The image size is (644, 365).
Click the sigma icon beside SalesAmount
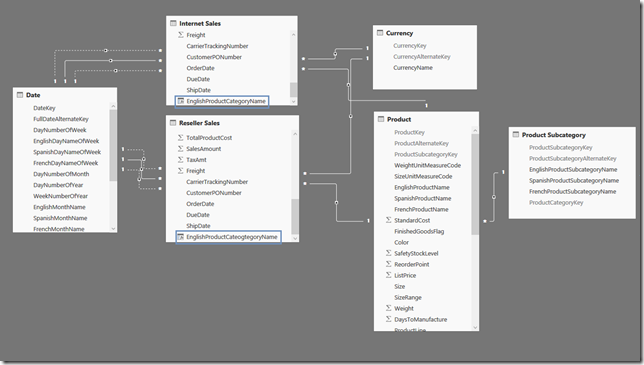pos(180,149)
